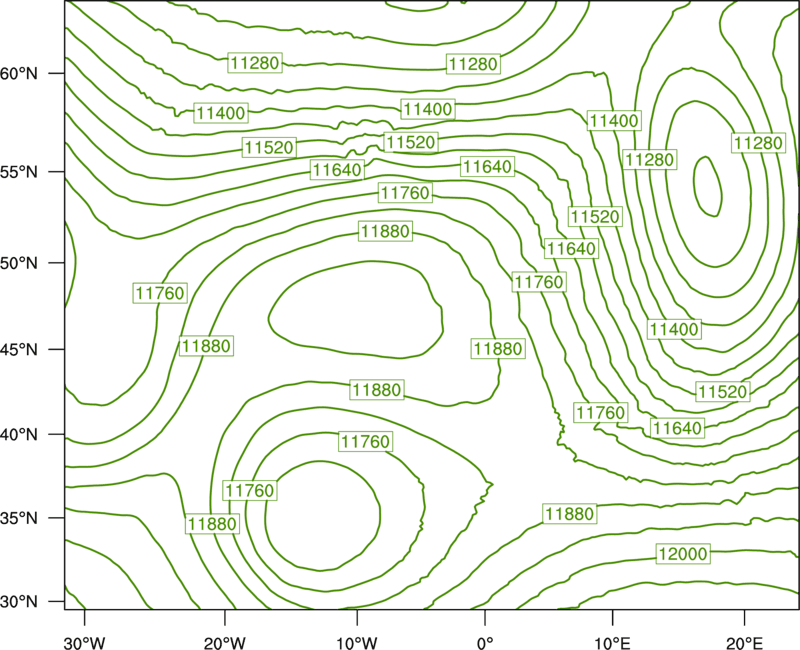
Task: Click the 11760 label just left of the southern low's innermost circle
Action: click(250, 490)
